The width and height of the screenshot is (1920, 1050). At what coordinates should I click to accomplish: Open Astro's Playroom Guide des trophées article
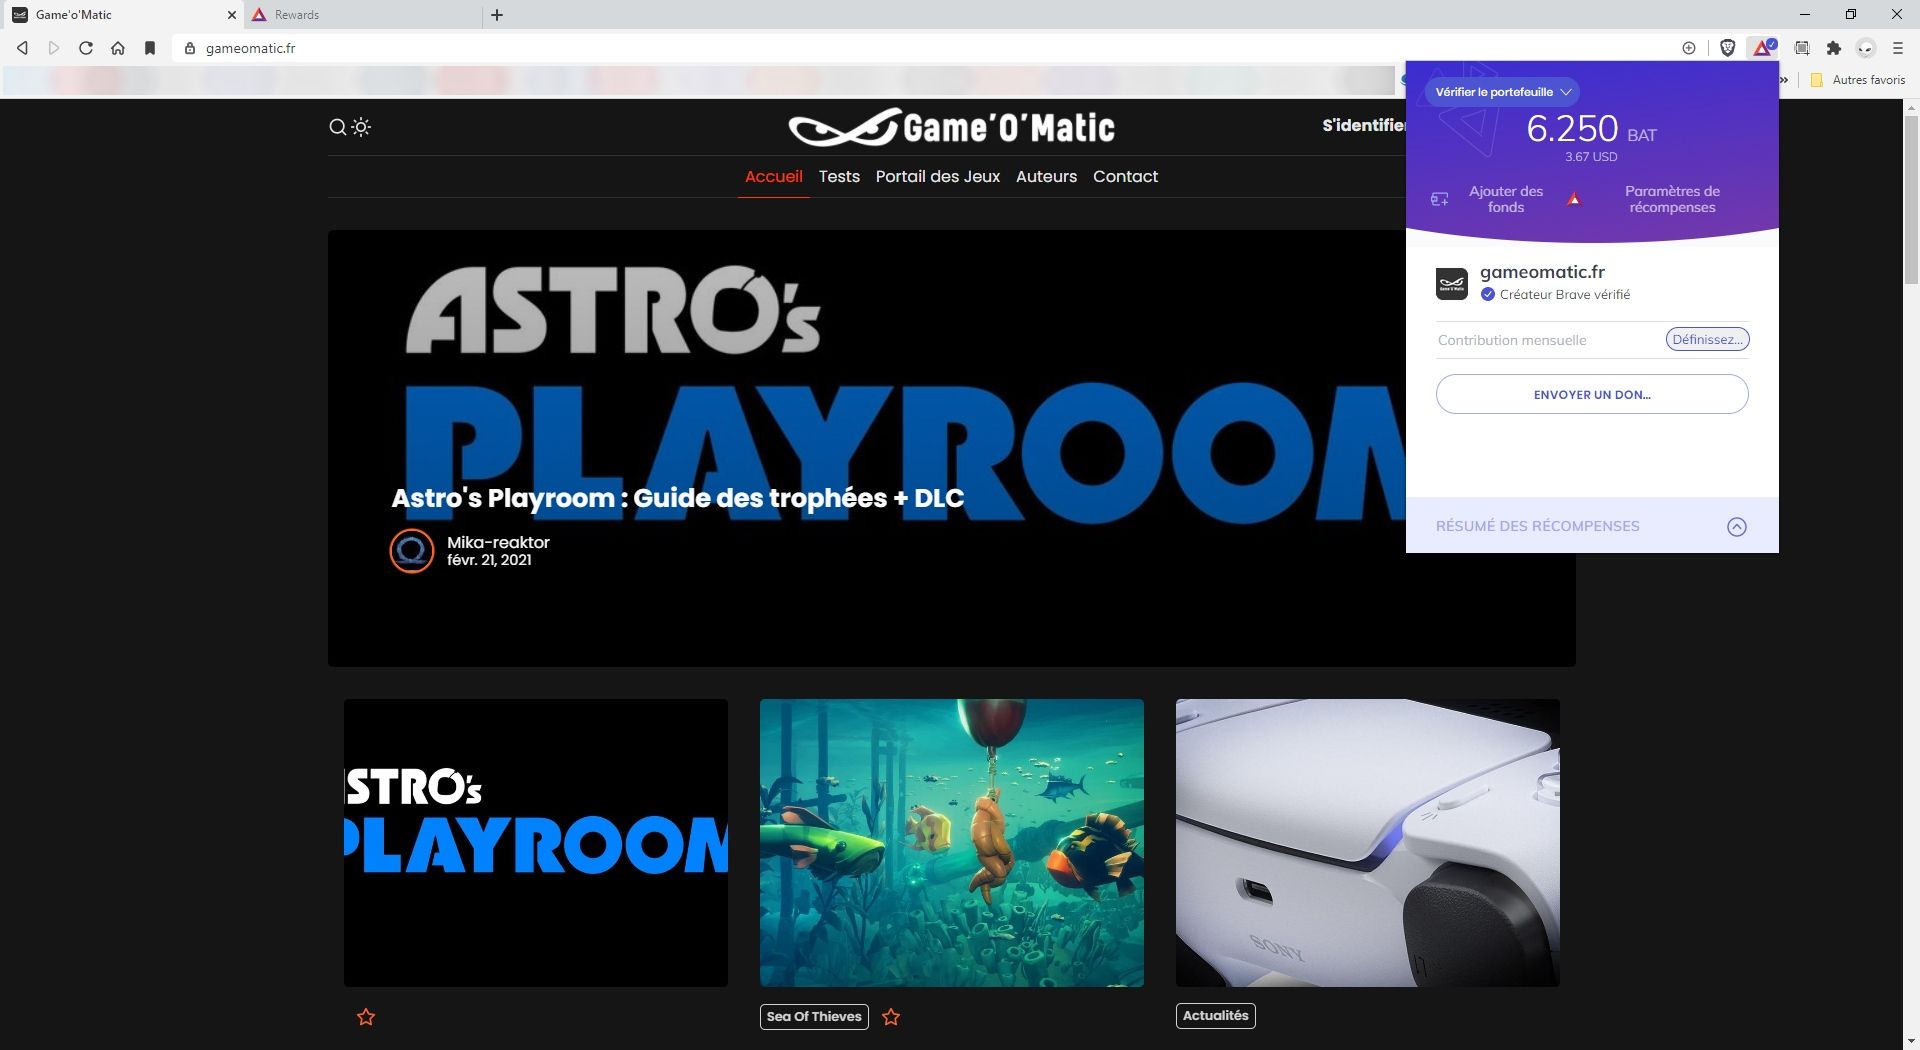pyautogui.click(x=678, y=498)
